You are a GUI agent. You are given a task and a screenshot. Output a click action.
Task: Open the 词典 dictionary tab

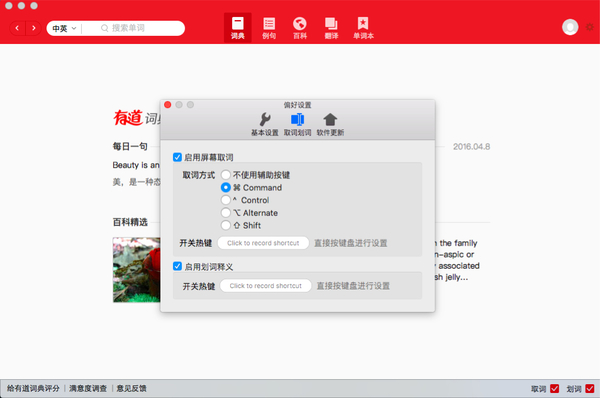click(238, 28)
